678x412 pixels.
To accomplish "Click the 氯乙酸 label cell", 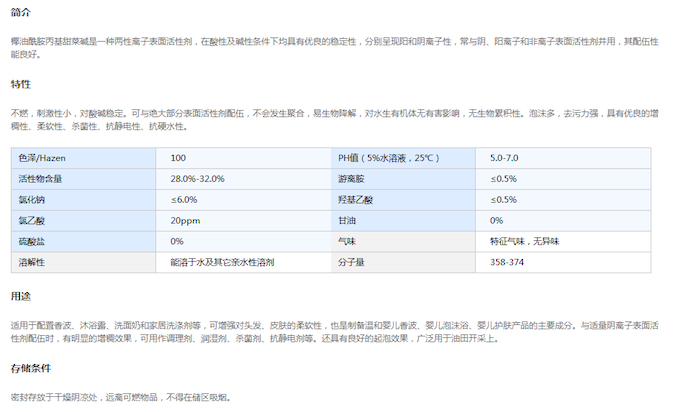I will (x=83, y=220).
